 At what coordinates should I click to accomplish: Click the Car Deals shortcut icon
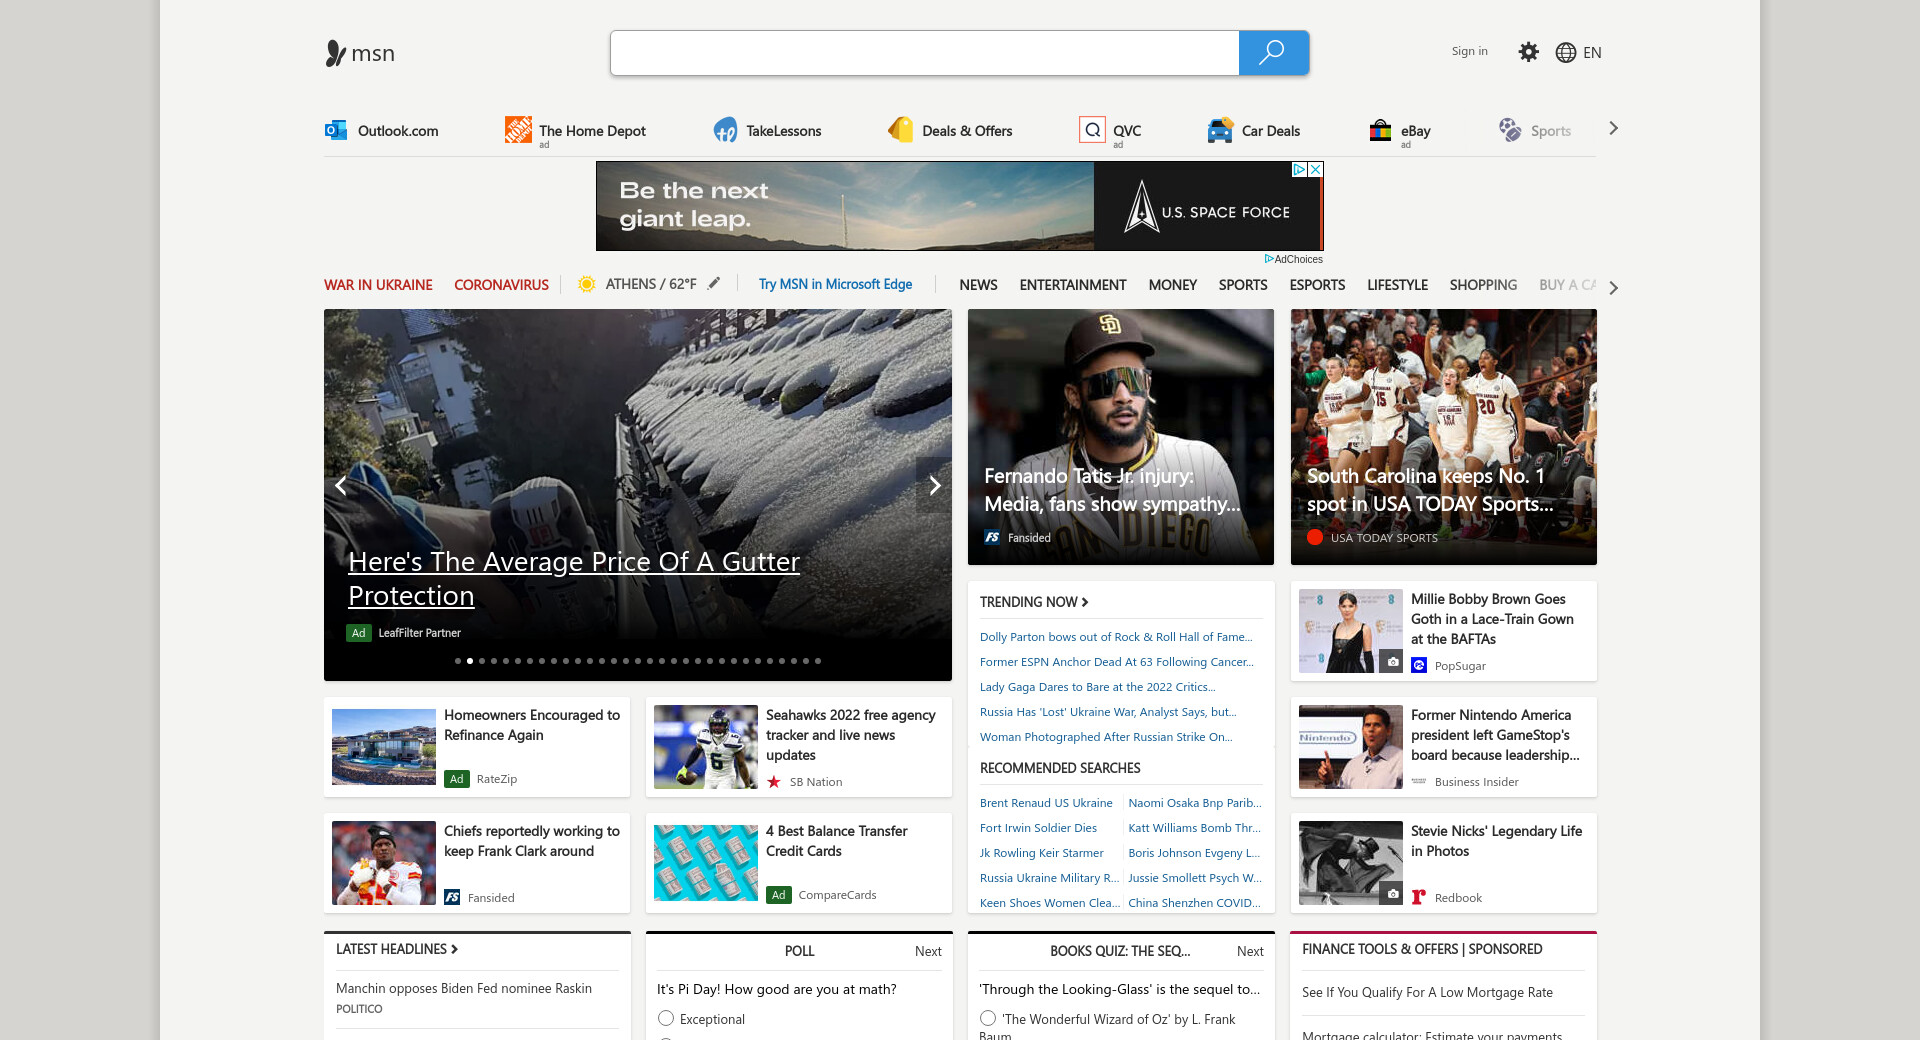click(1220, 130)
